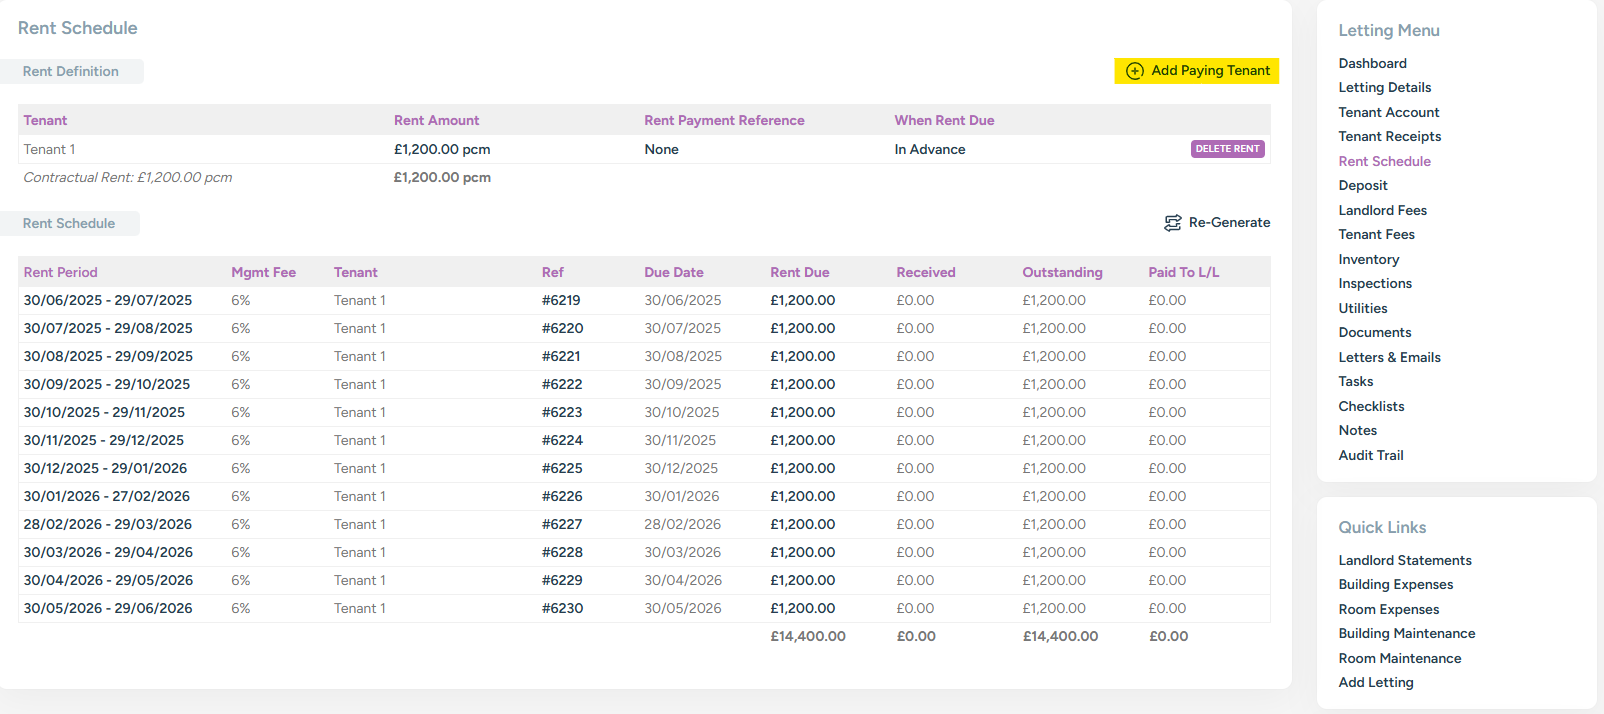Click the Rent Definition section tab
The image size is (1604, 714).
coord(71,72)
